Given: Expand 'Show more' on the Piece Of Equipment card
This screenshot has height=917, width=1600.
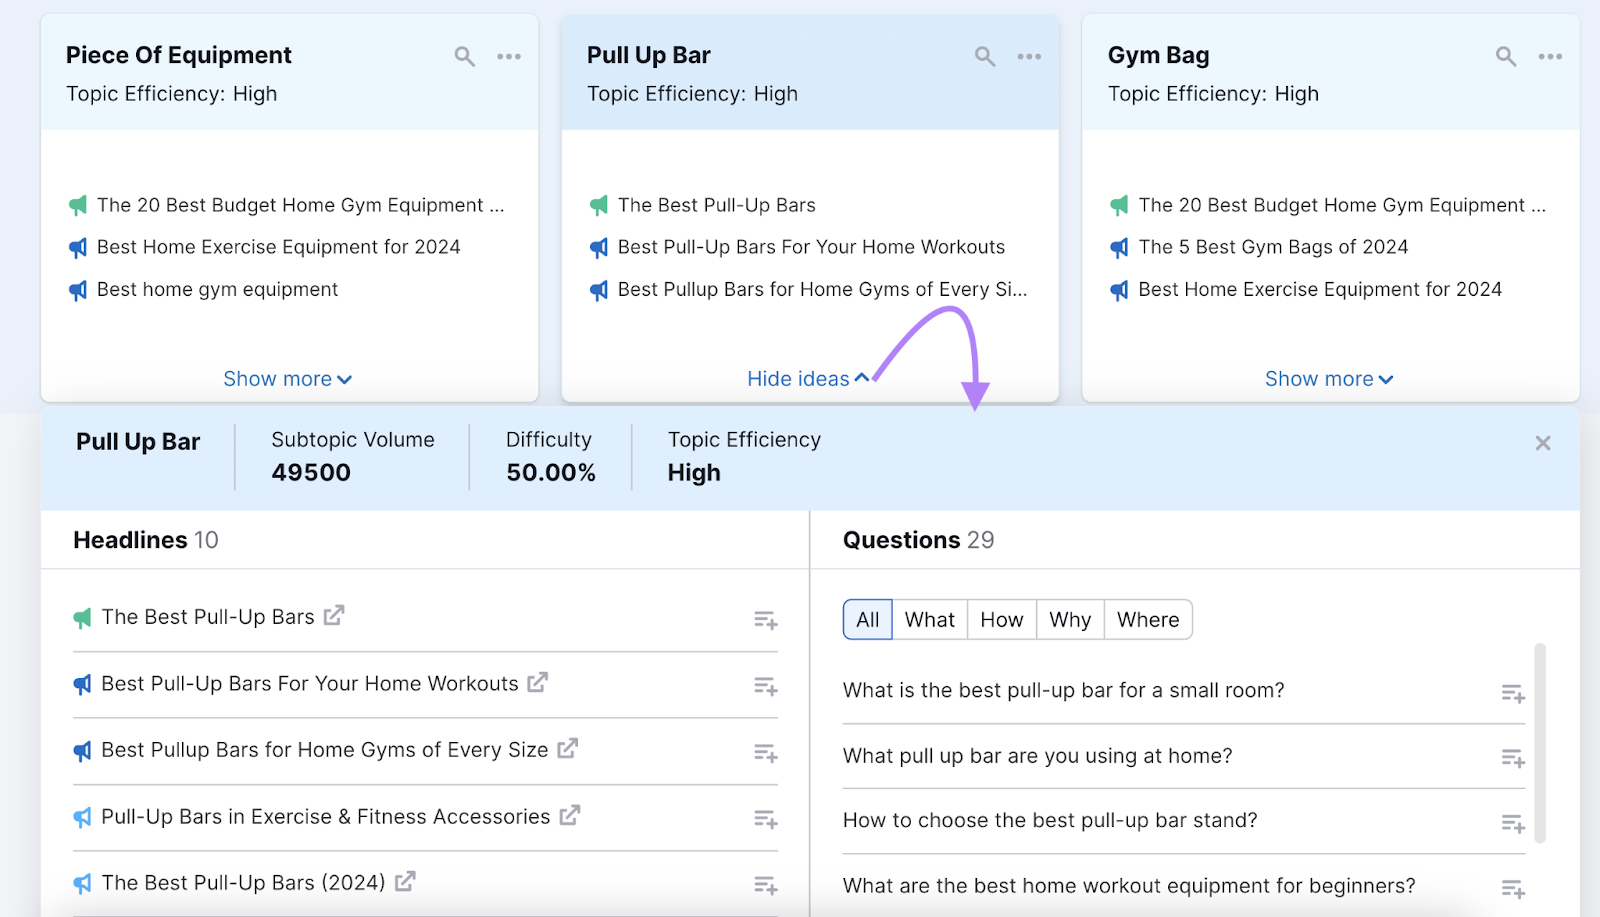Looking at the screenshot, I should point(287,378).
